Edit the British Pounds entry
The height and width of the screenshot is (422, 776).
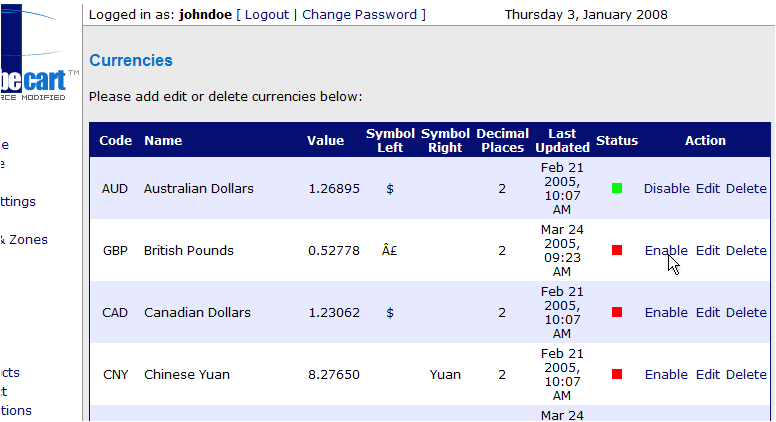click(708, 250)
